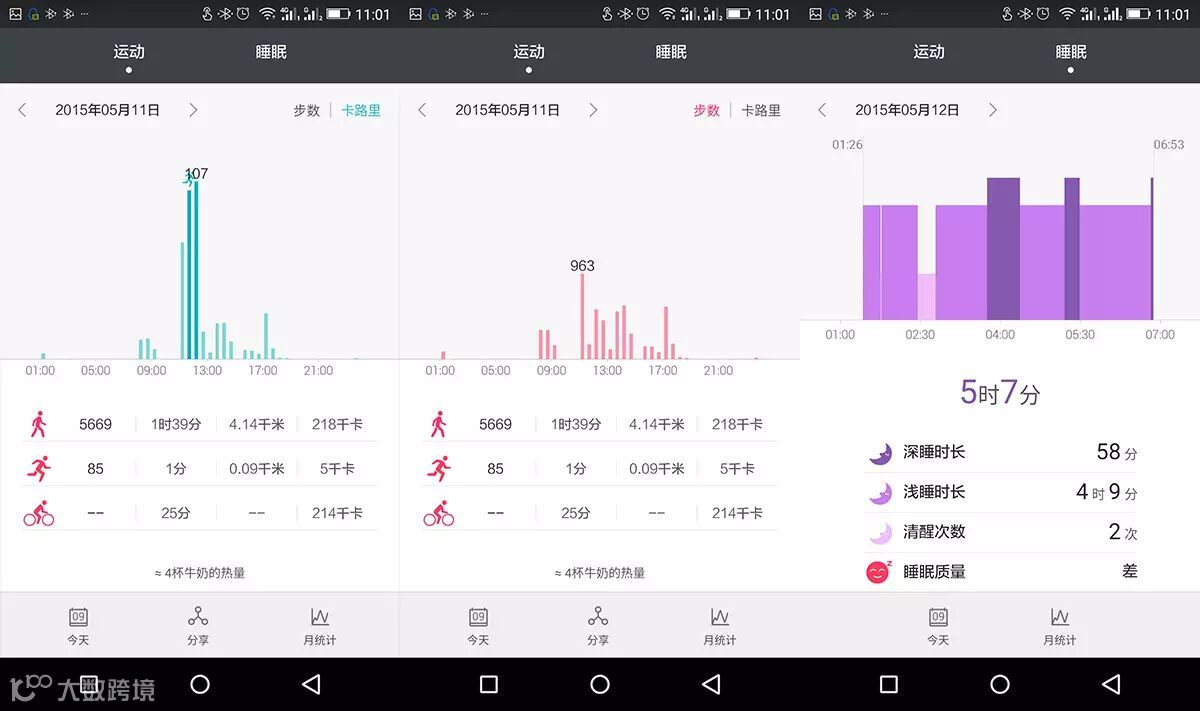1200x711 pixels.
Task: Go to previous day on teal calorie chart screen
Action: coord(22,110)
